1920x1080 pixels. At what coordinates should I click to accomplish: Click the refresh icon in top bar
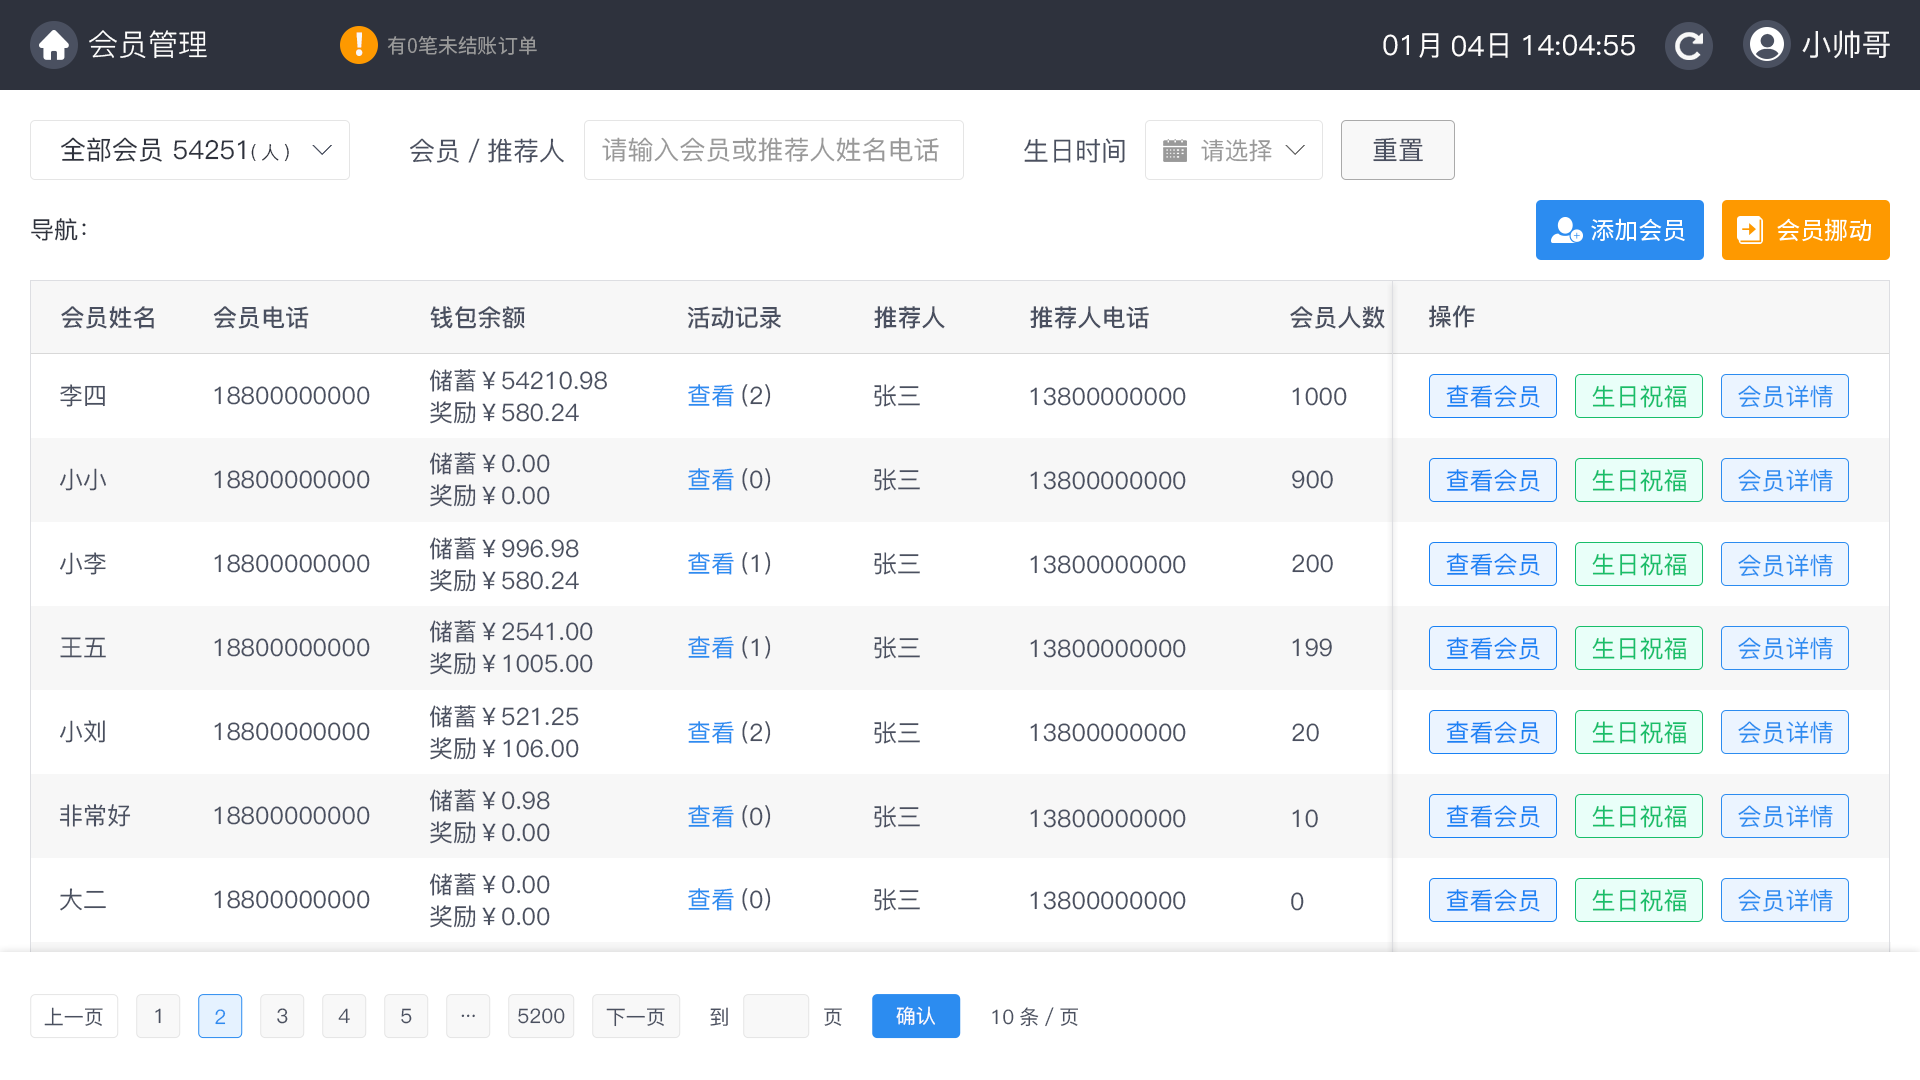[x=1689, y=45]
